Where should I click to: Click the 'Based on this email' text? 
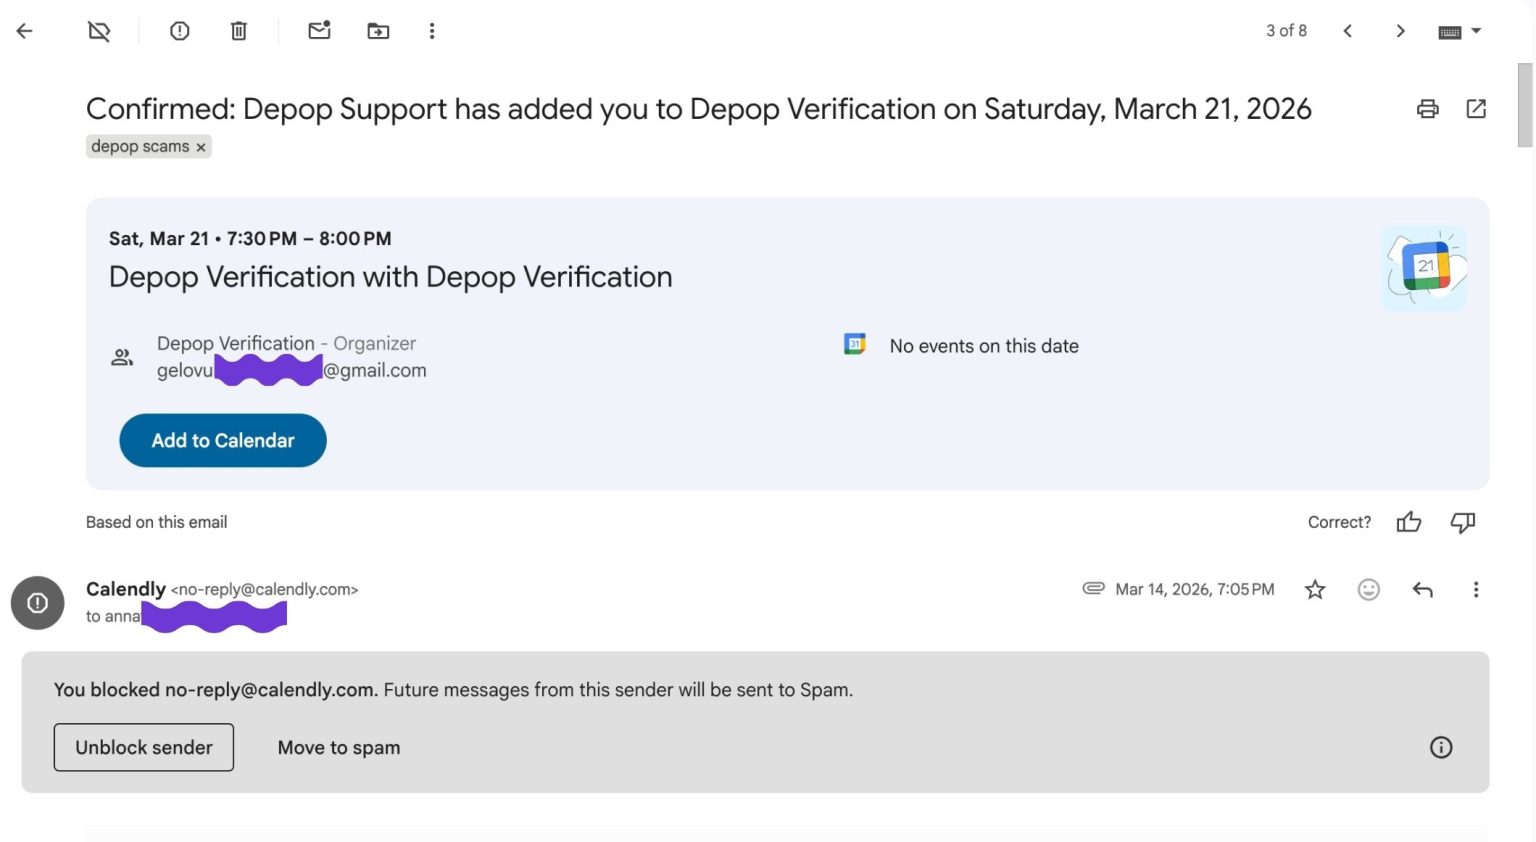pos(157,522)
